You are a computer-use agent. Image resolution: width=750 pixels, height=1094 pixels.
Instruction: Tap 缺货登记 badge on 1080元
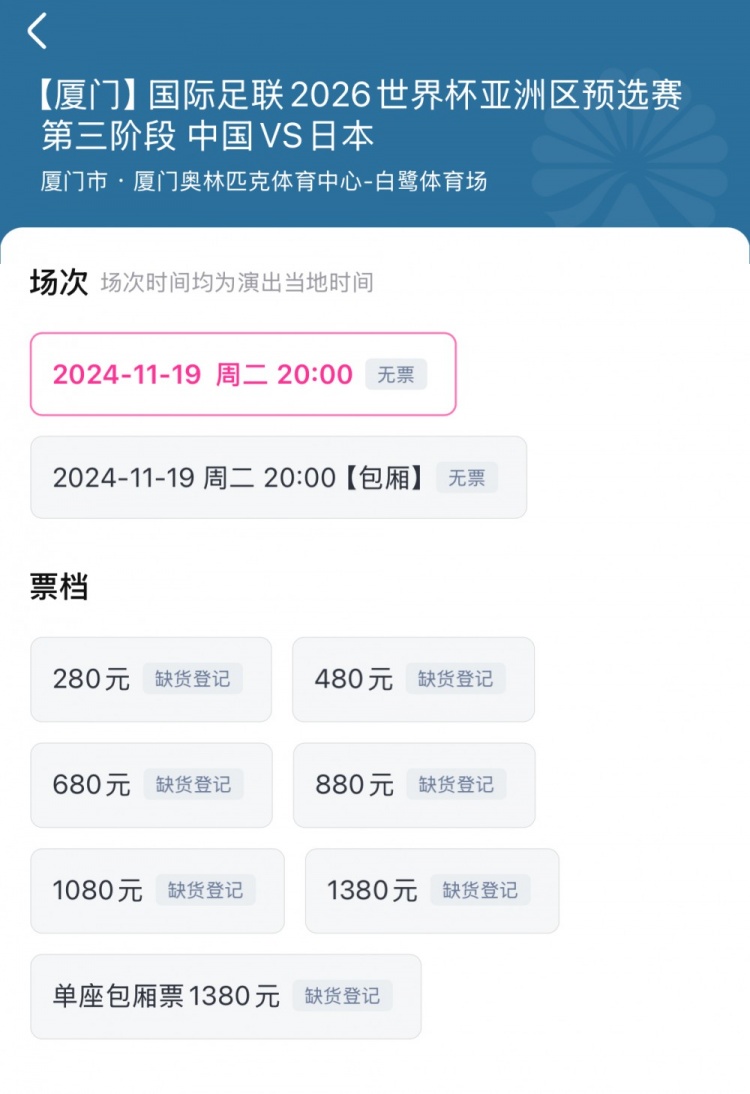point(205,890)
